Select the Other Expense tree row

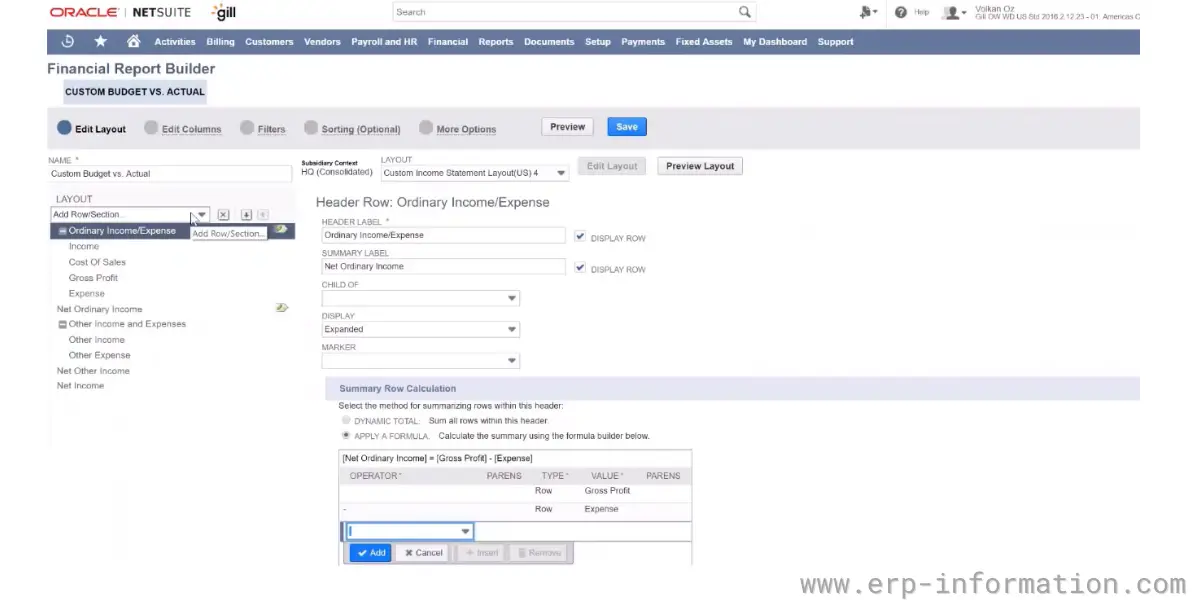coord(99,355)
